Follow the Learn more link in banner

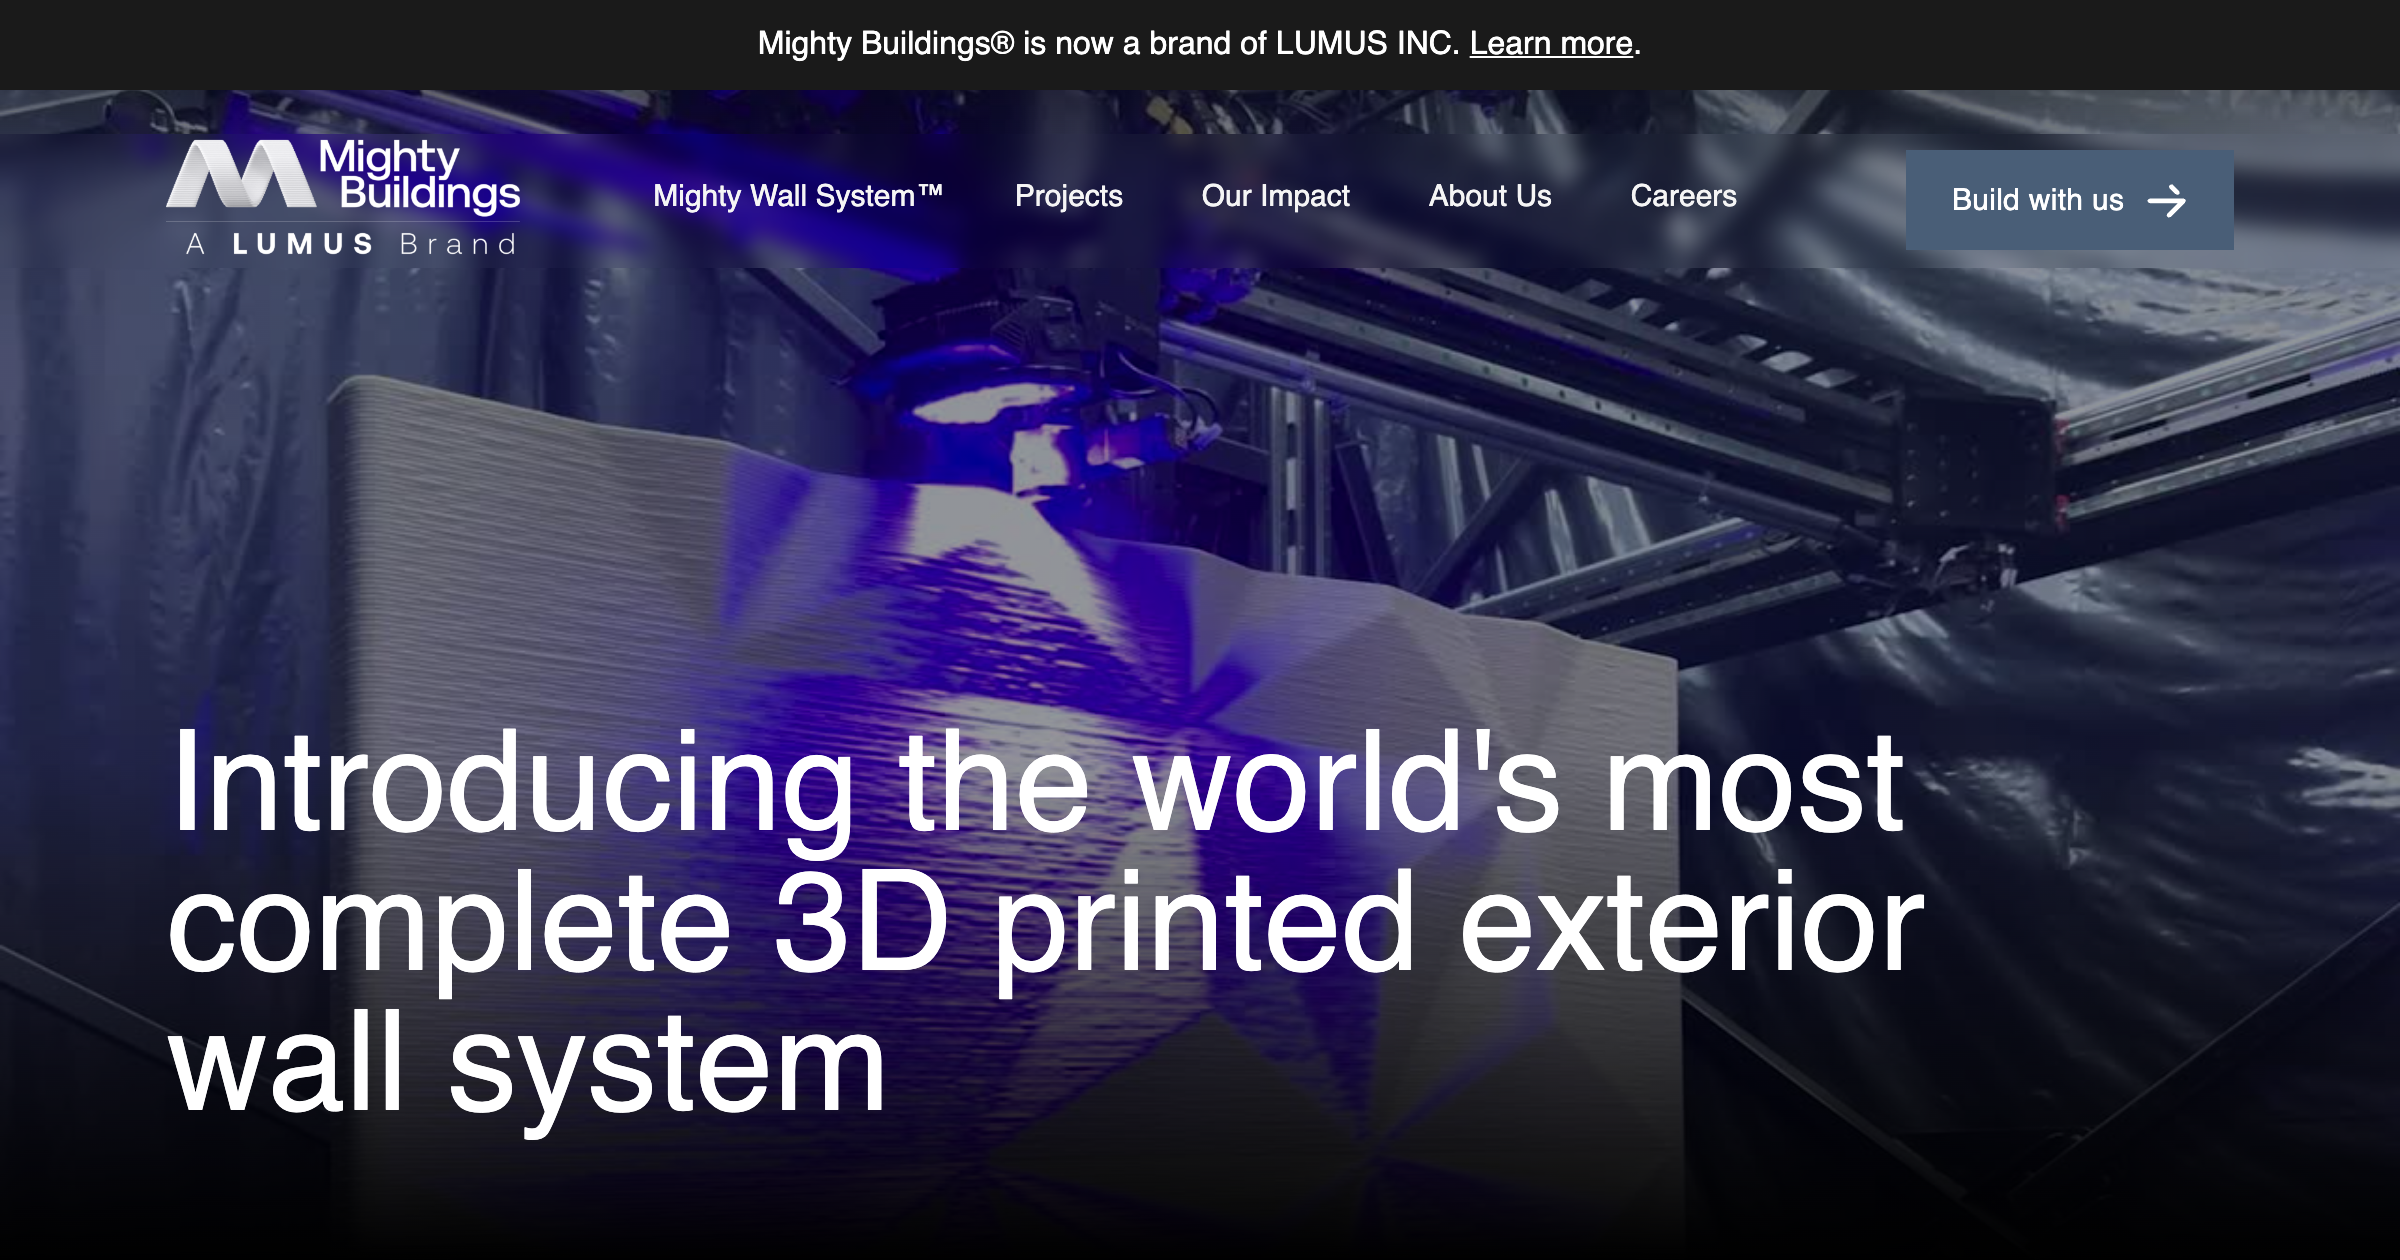pyautogui.click(x=1551, y=43)
